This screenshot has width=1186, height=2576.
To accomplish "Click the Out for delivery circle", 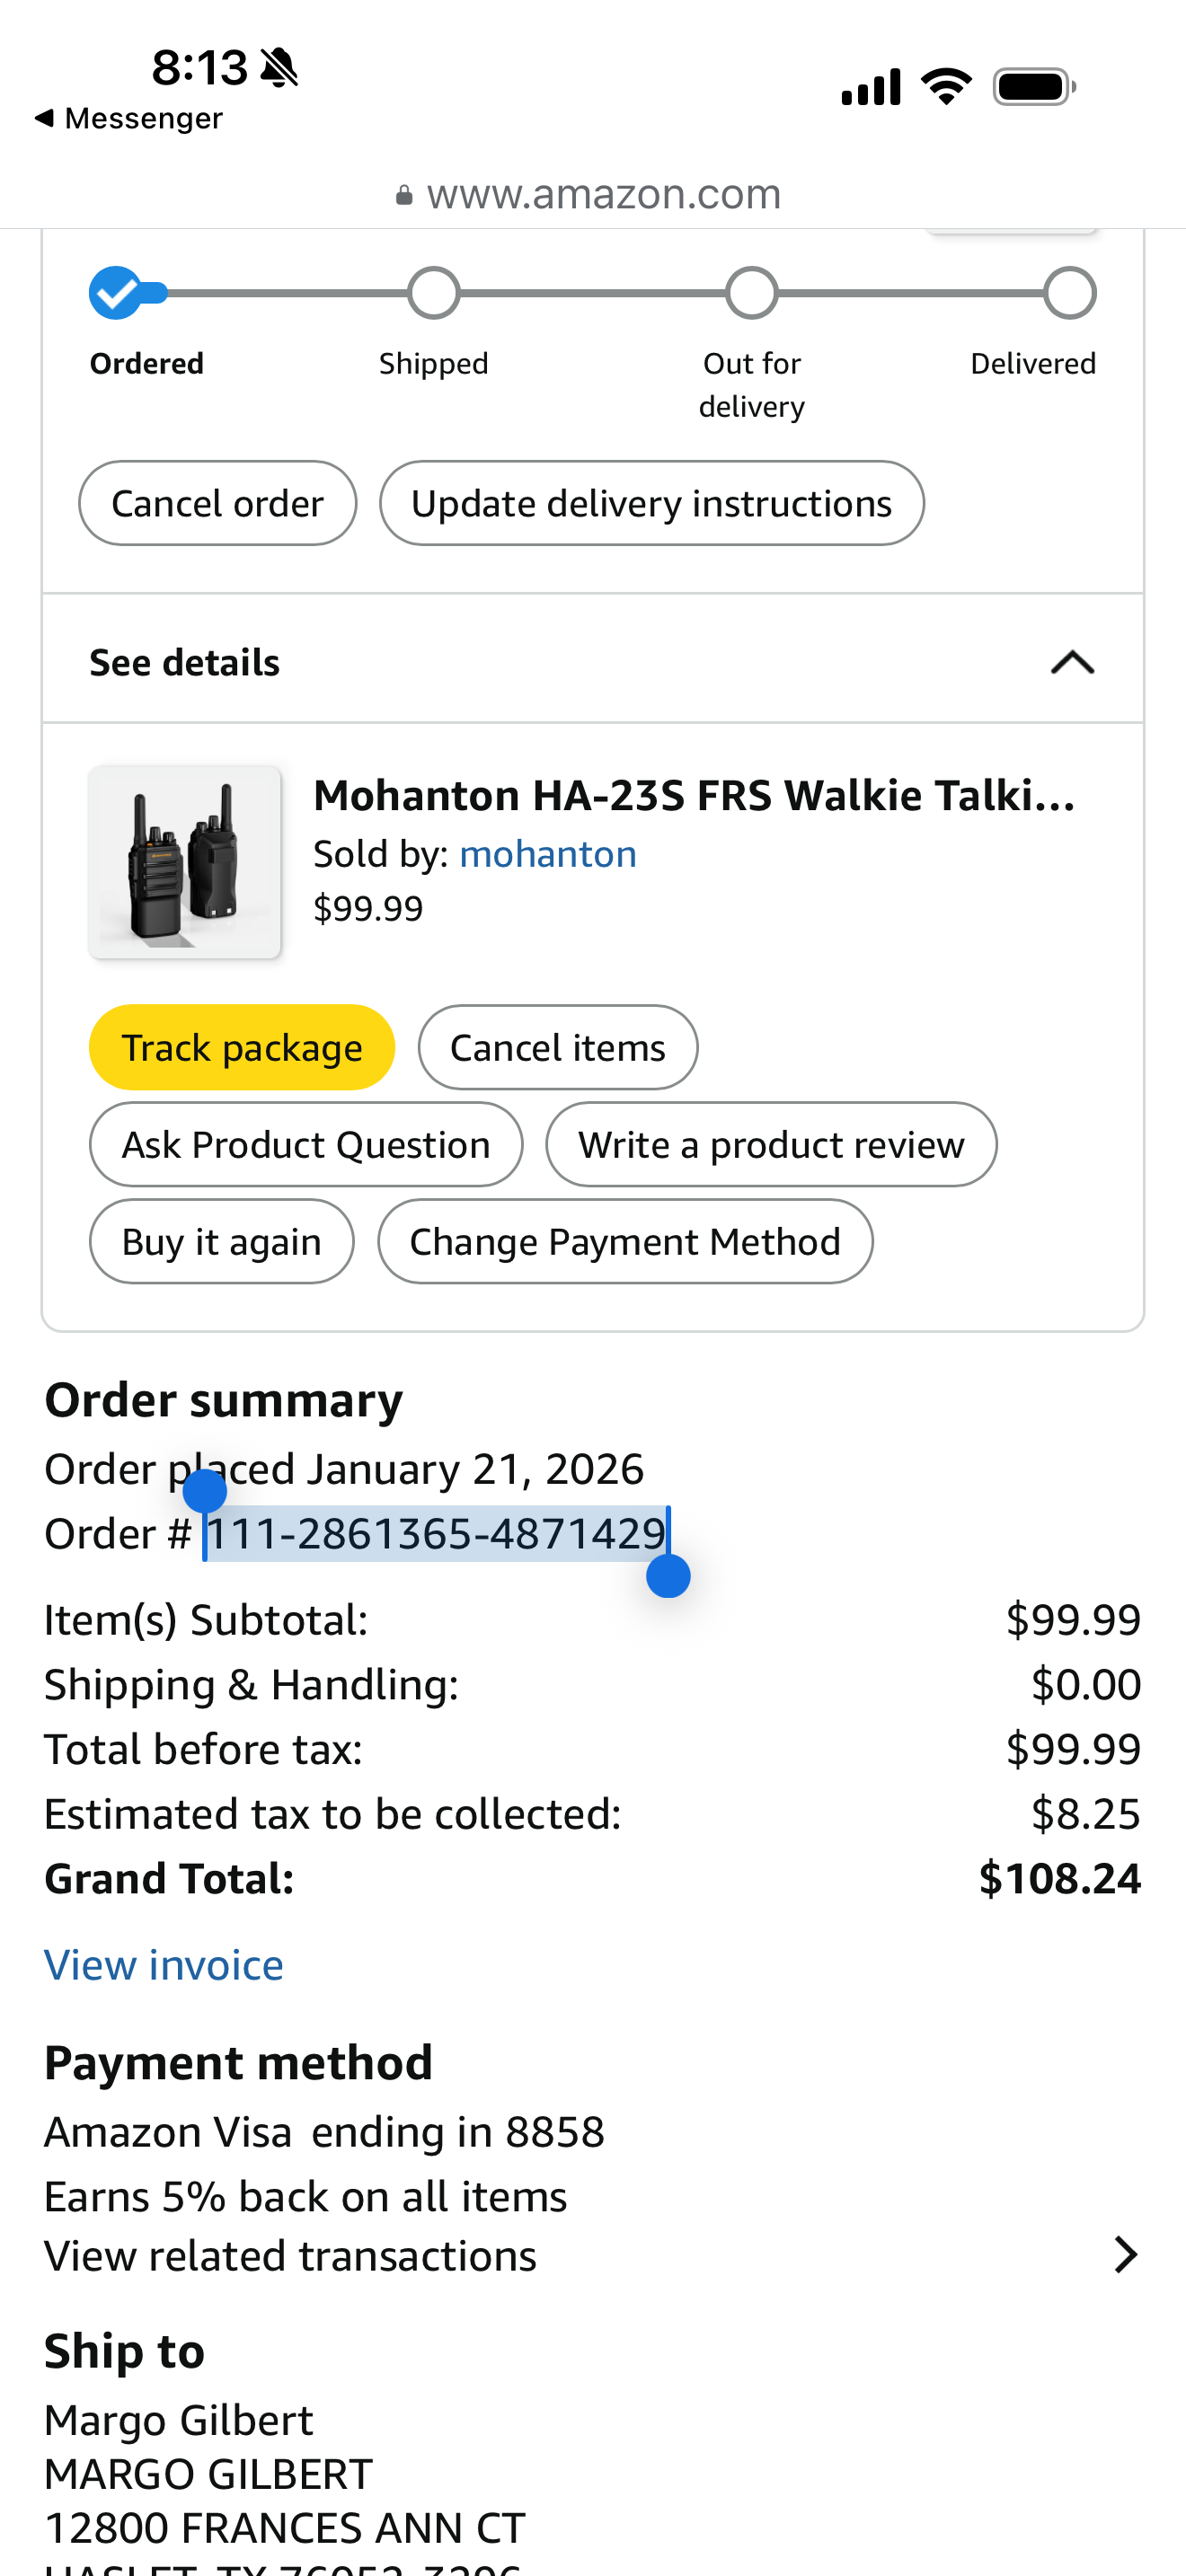I will [752, 293].
